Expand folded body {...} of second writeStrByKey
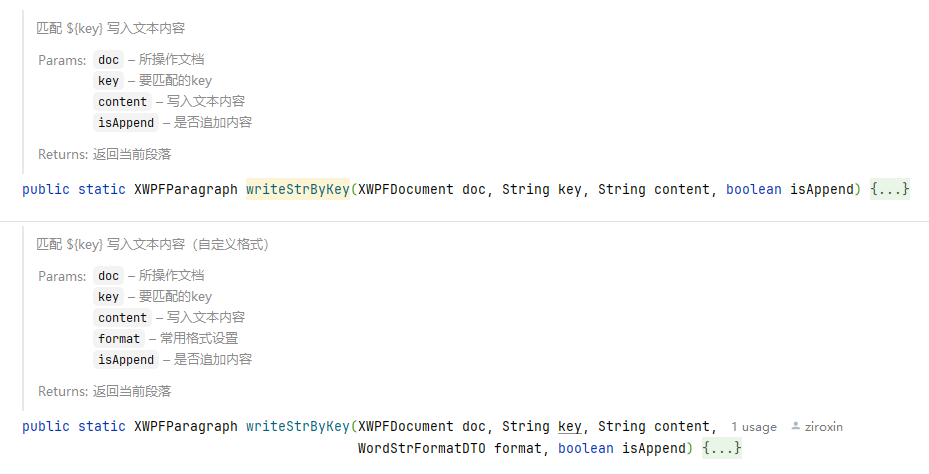 point(722,448)
